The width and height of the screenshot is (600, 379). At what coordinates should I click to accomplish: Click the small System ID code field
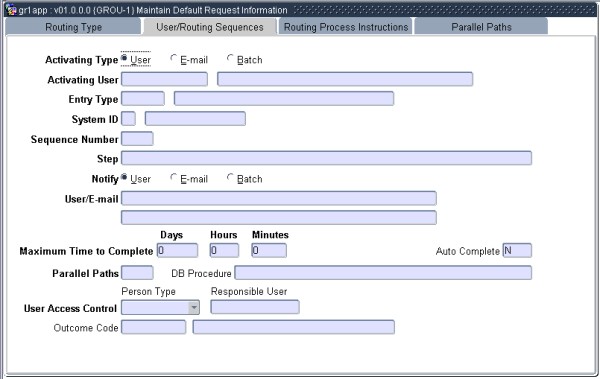click(x=128, y=119)
